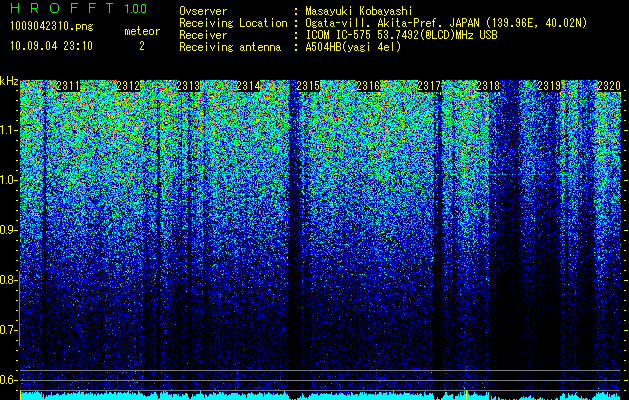Select the filename 1009042310.png
Viewport: 629px width, 400px height.
[x=51, y=26]
